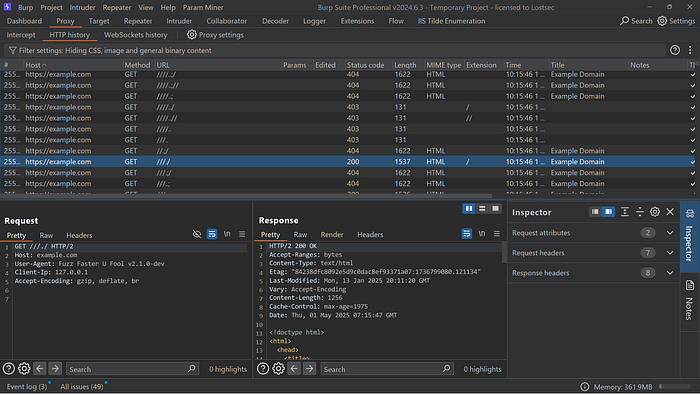Open Response pane hamburger menu
This screenshot has height=394, width=700.
[x=496, y=233]
